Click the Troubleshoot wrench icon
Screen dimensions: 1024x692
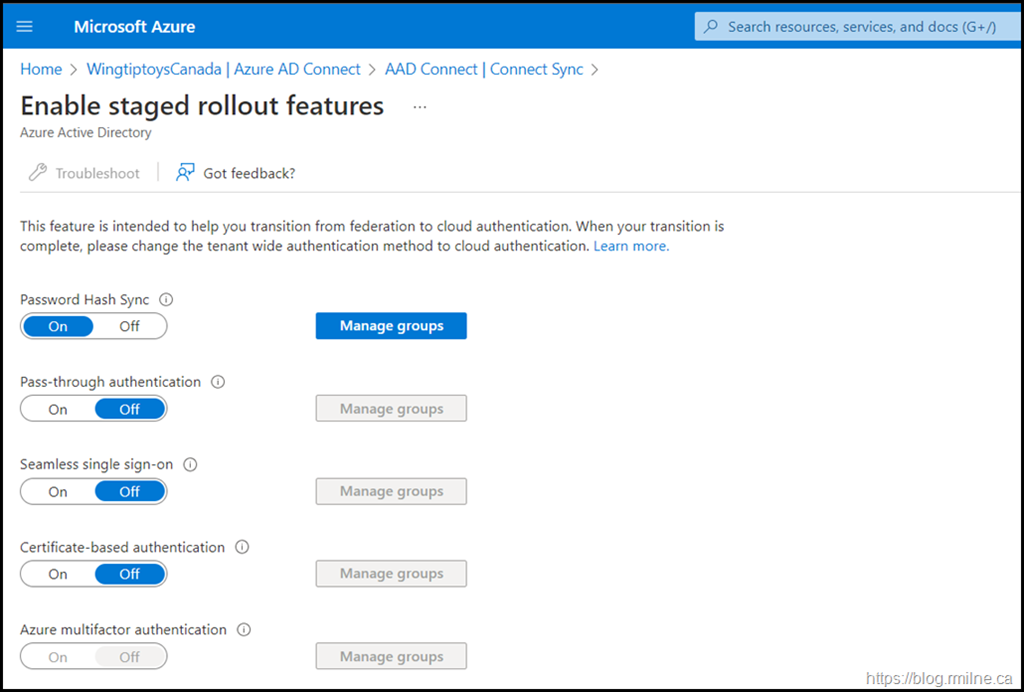pos(38,173)
